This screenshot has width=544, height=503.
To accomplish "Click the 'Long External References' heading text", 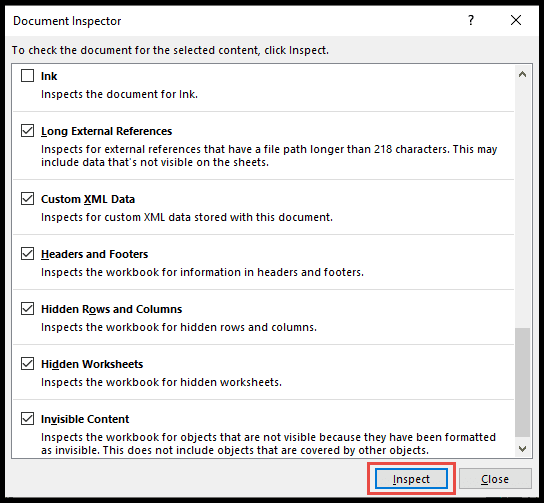I will (107, 131).
